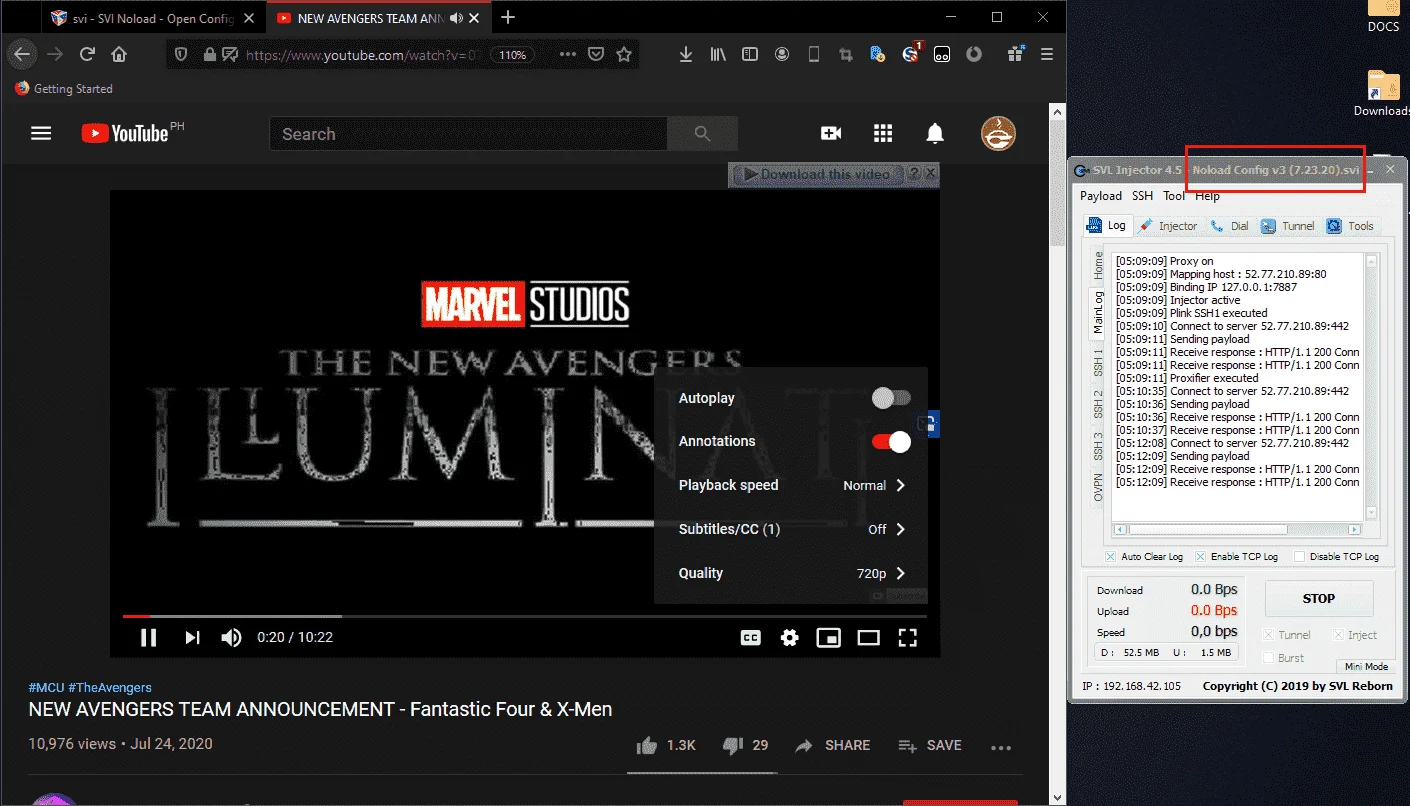Image resolution: width=1410 pixels, height=806 pixels.
Task: Open the YouTube create video icon
Action: [831, 133]
